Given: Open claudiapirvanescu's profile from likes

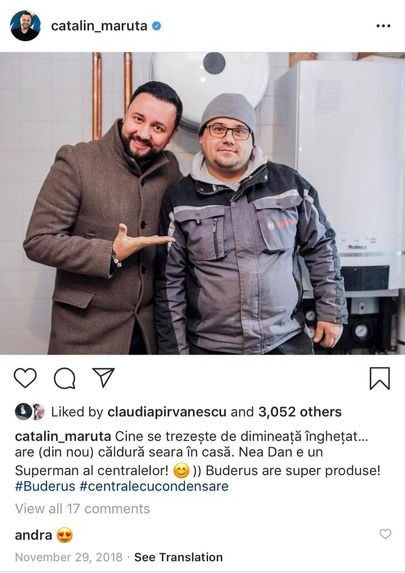Looking at the screenshot, I should [x=167, y=412].
